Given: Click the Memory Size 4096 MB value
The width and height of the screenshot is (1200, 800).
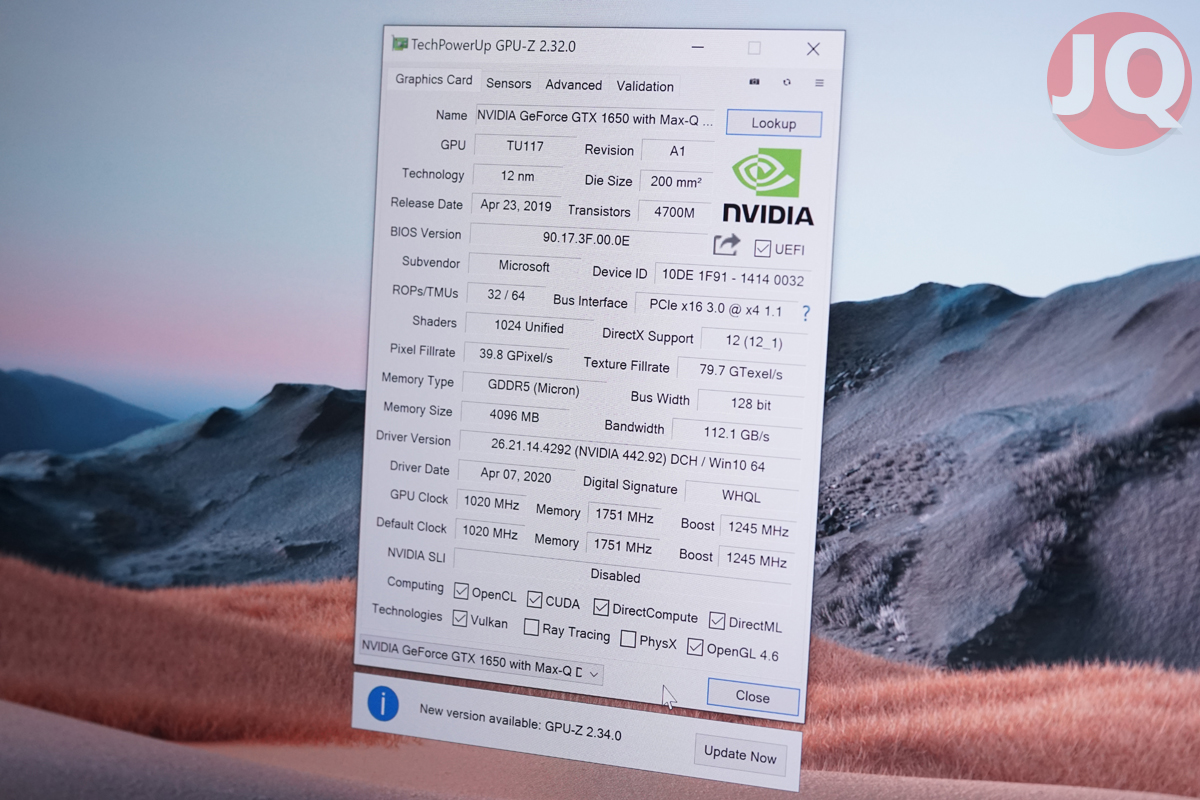Looking at the screenshot, I should (515, 415).
